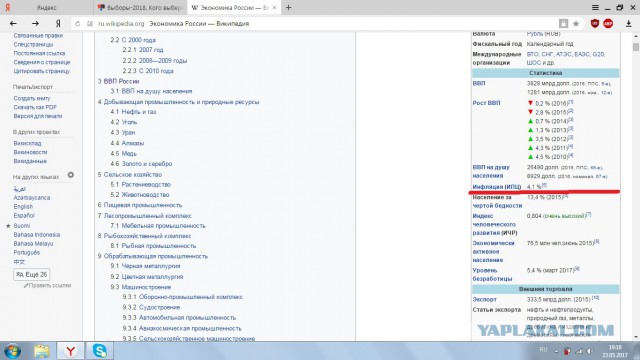The width and height of the screenshot is (640, 360).
Task: Open the Suomi language version
Action: point(22,226)
